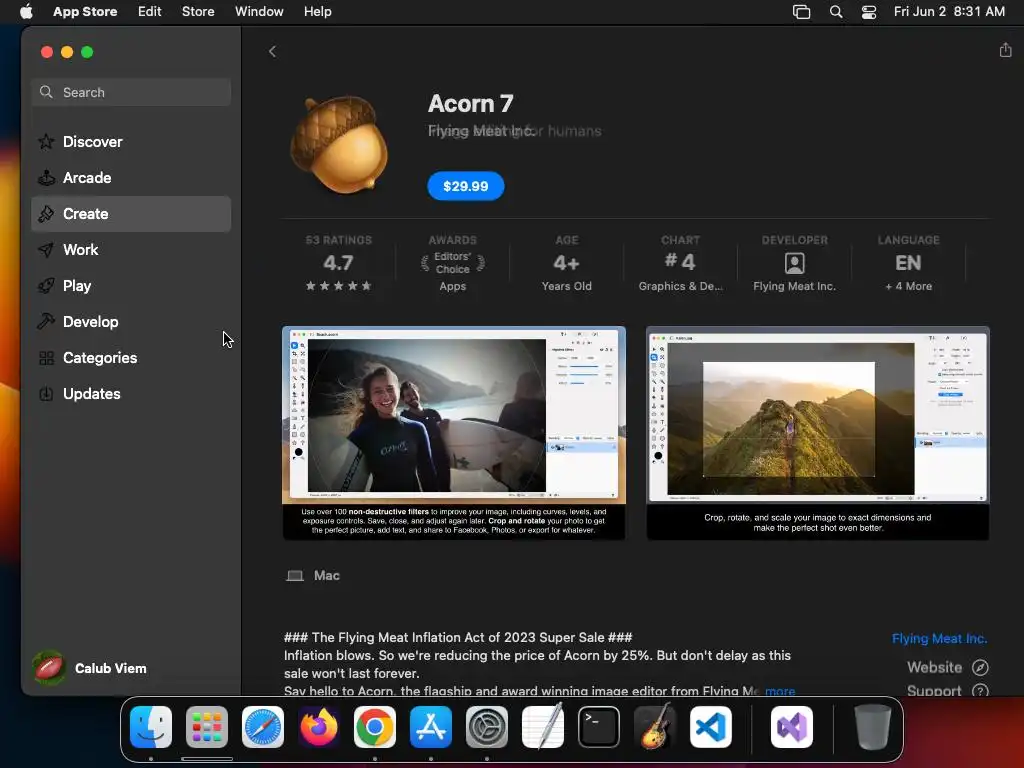This screenshot has height=768, width=1024.
Task: Click the Stage Manager menu bar icon
Action: coord(801,12)
